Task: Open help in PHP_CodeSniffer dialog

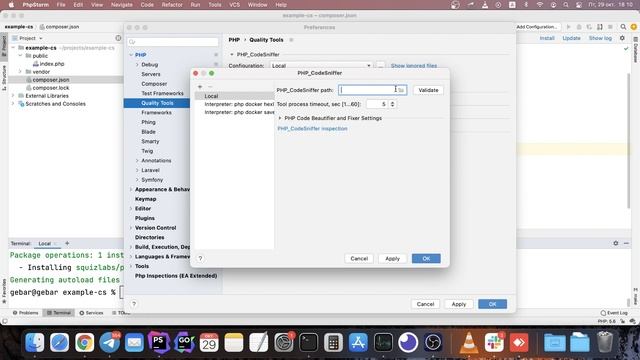Action: [x=200, y=258]
